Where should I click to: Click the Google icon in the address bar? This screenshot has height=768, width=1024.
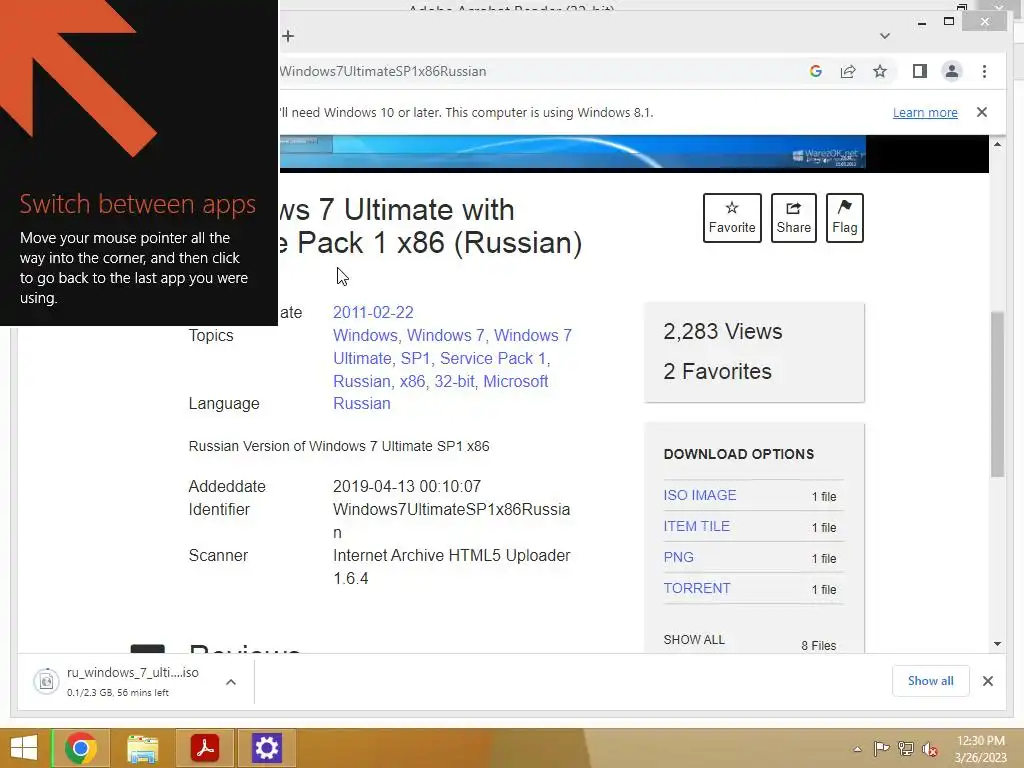(x=816, y=71)
